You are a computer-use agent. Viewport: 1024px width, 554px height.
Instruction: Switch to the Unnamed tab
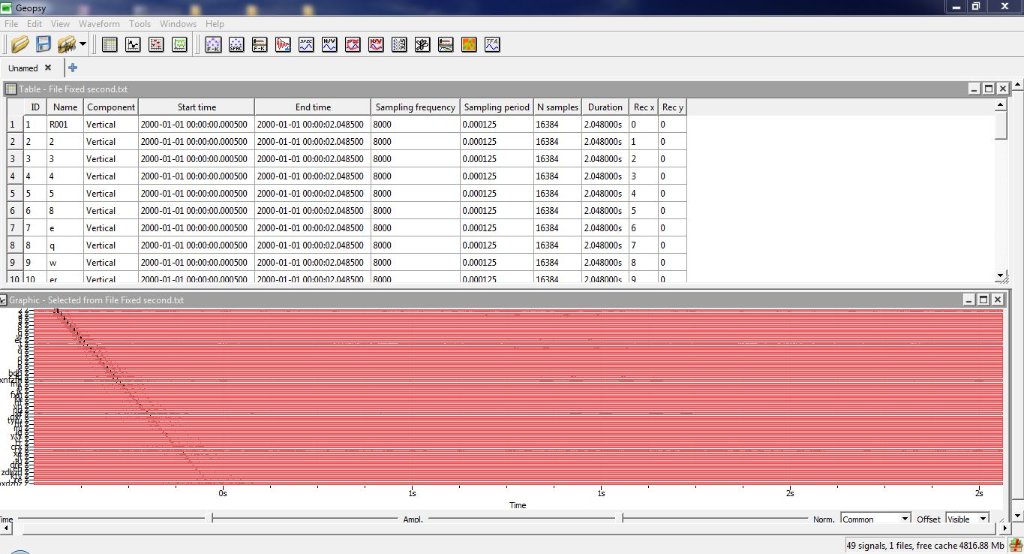pos(23,68)
